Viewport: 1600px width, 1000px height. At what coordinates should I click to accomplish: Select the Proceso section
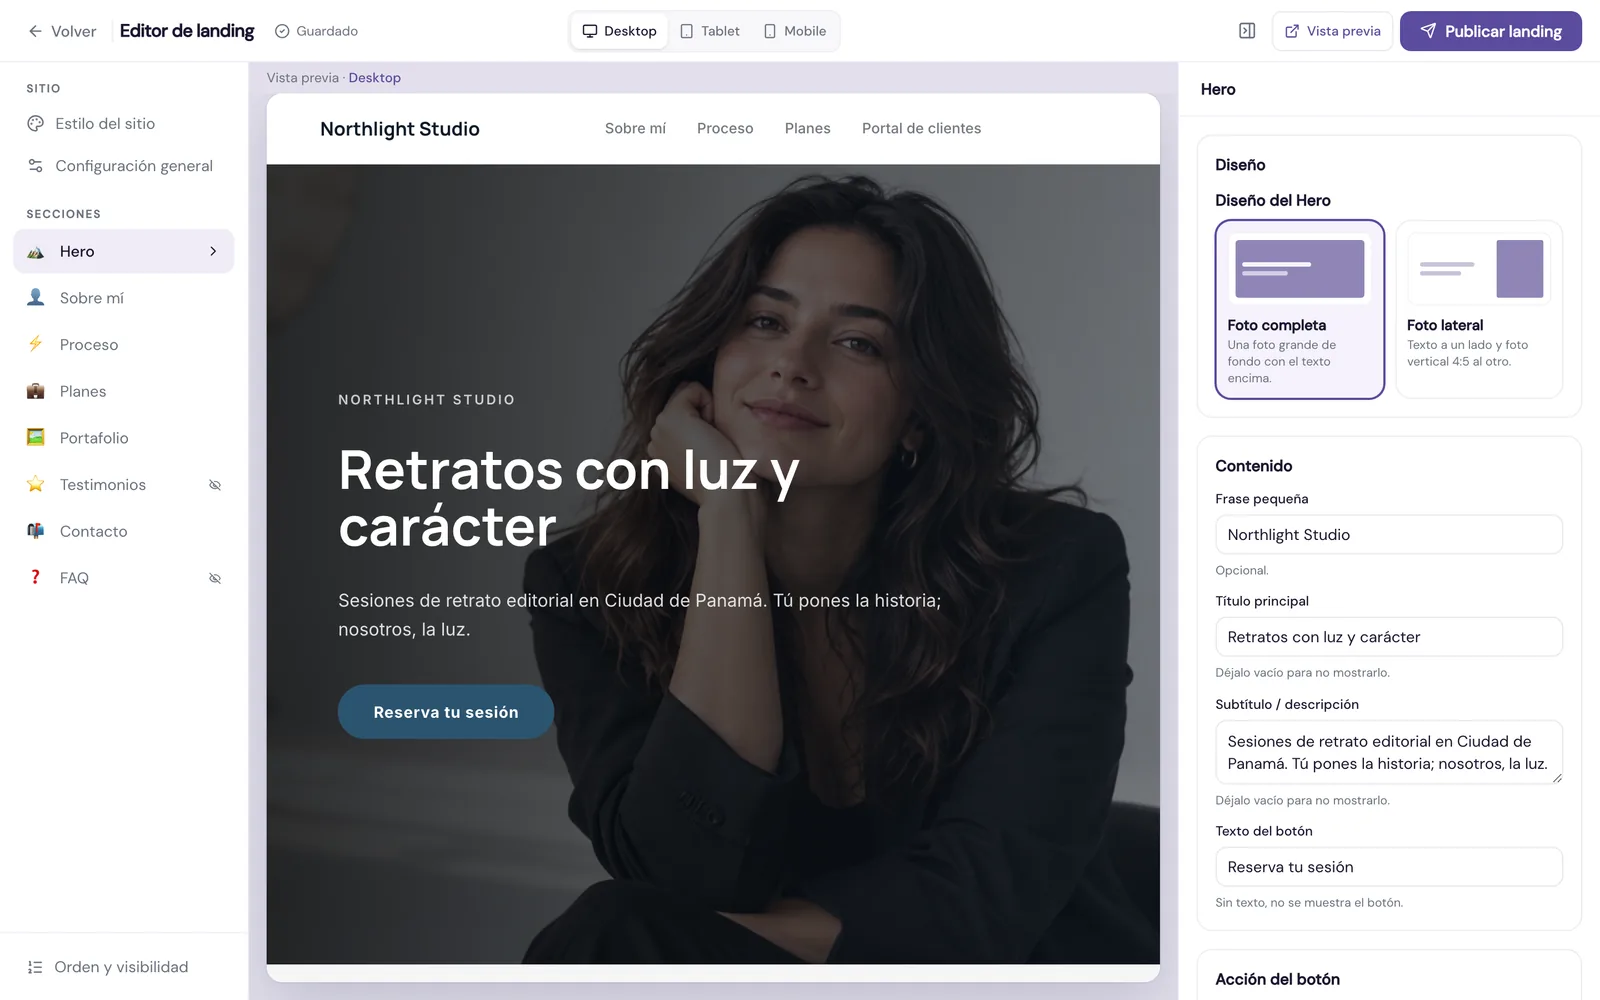[124, 344]
